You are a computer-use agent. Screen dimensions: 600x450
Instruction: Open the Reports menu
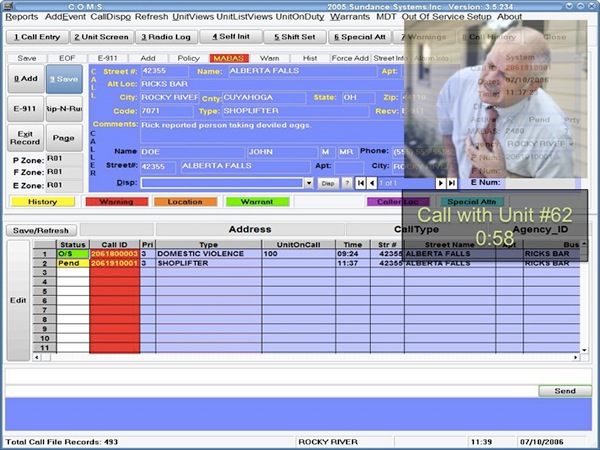pyautogui.click(x=22, y=17)
